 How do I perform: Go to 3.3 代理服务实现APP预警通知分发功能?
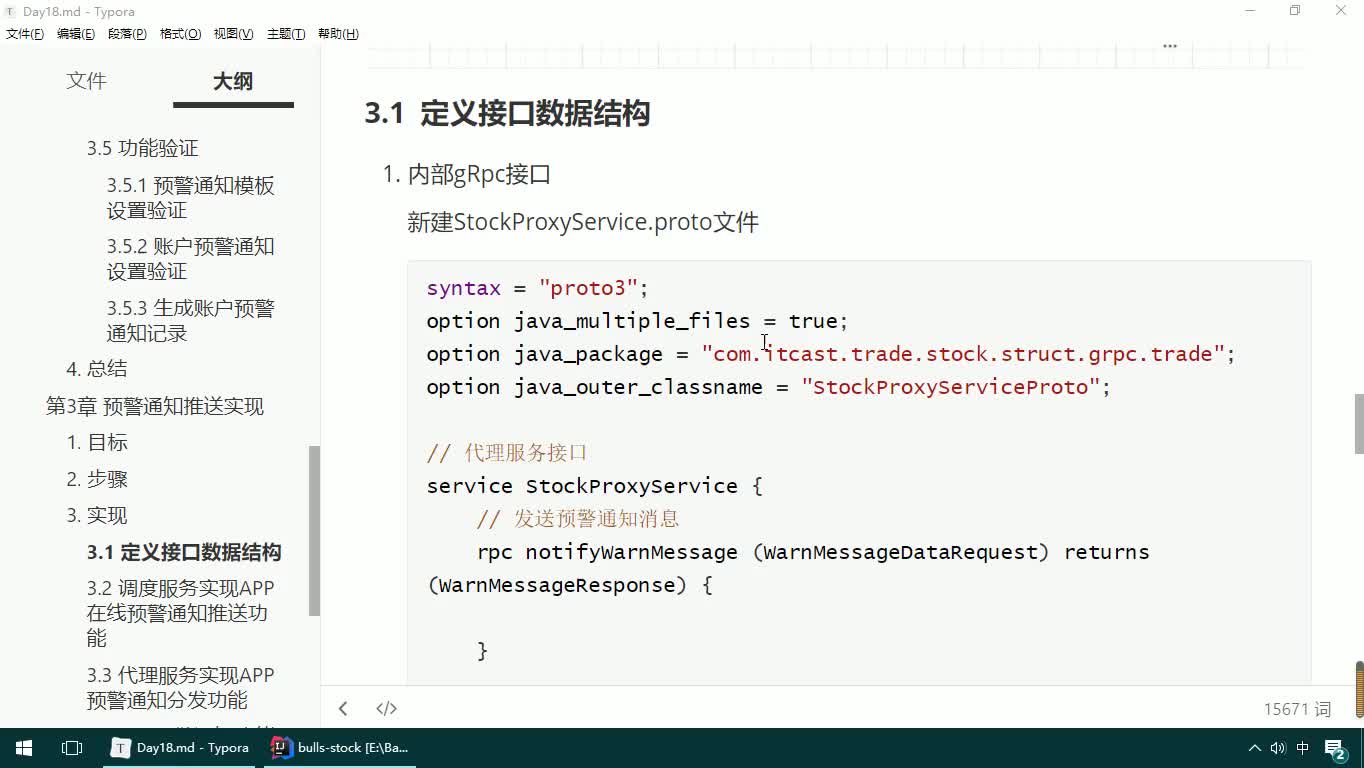pos(181,687)
